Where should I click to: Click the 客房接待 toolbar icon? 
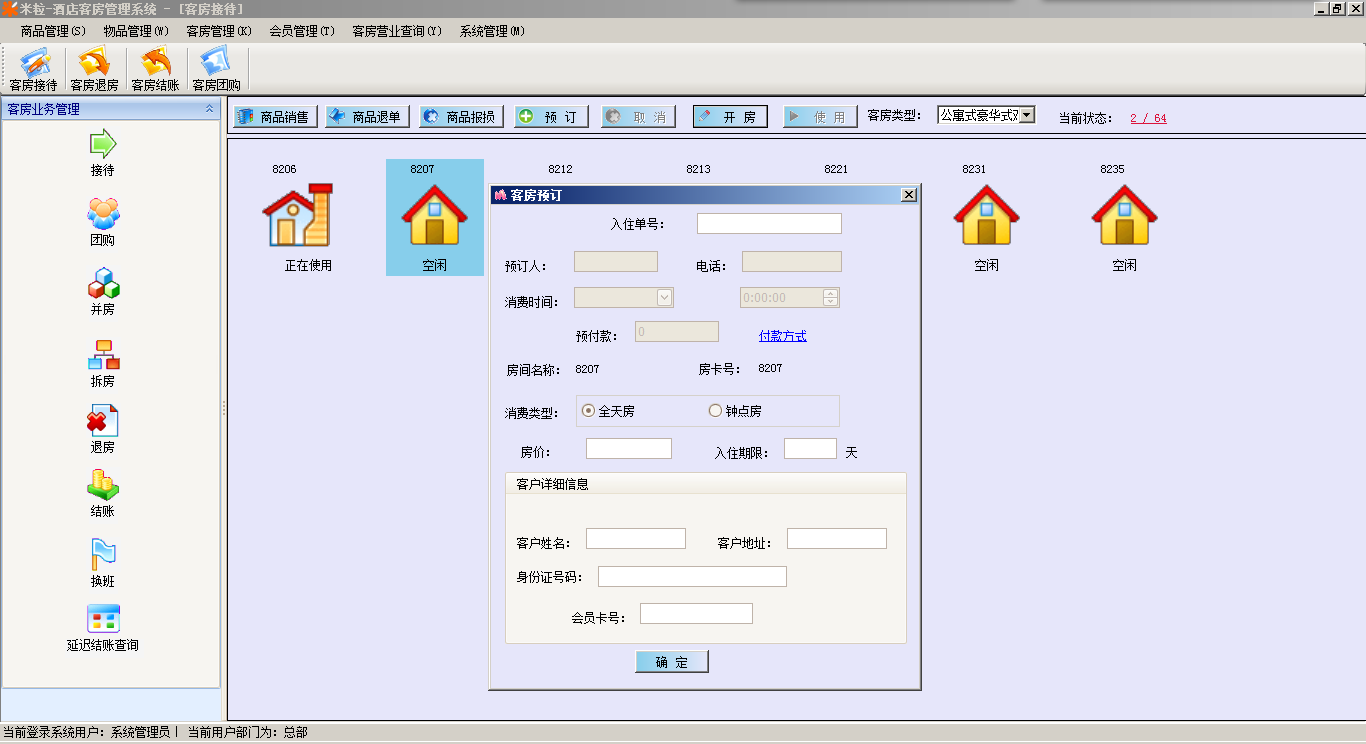tap(33, 63)
